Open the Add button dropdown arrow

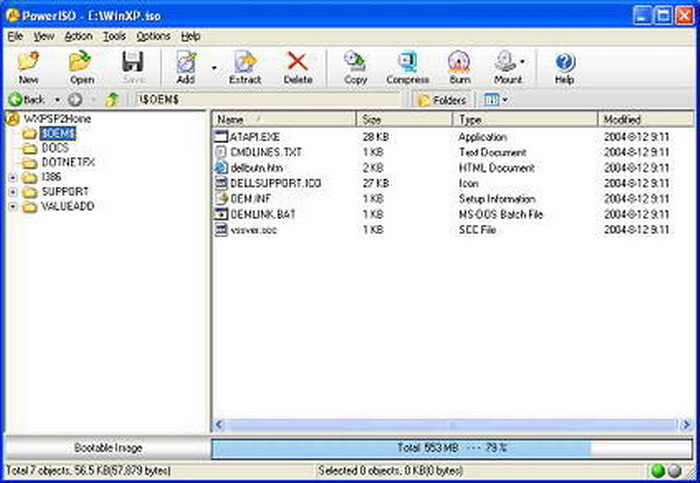pos(214,68)
